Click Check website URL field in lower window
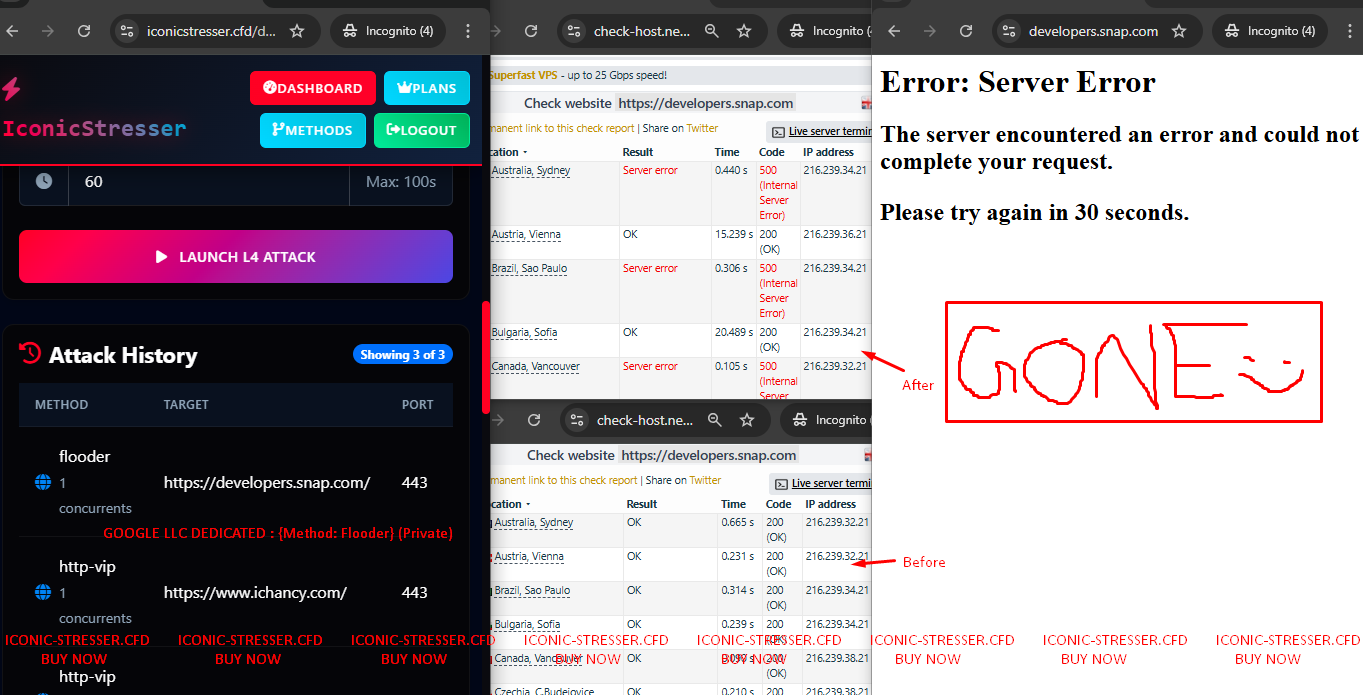The height and width of the screenshot is (695, 1363). tap(709, 455)
